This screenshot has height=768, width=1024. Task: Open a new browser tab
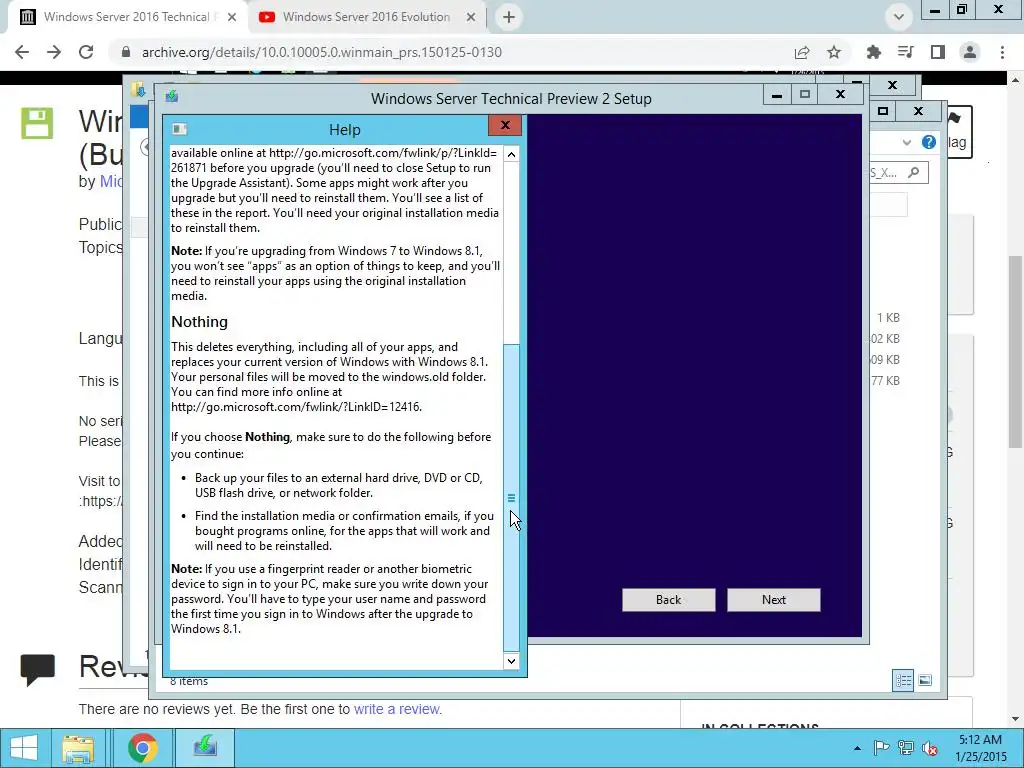[509, 18]
